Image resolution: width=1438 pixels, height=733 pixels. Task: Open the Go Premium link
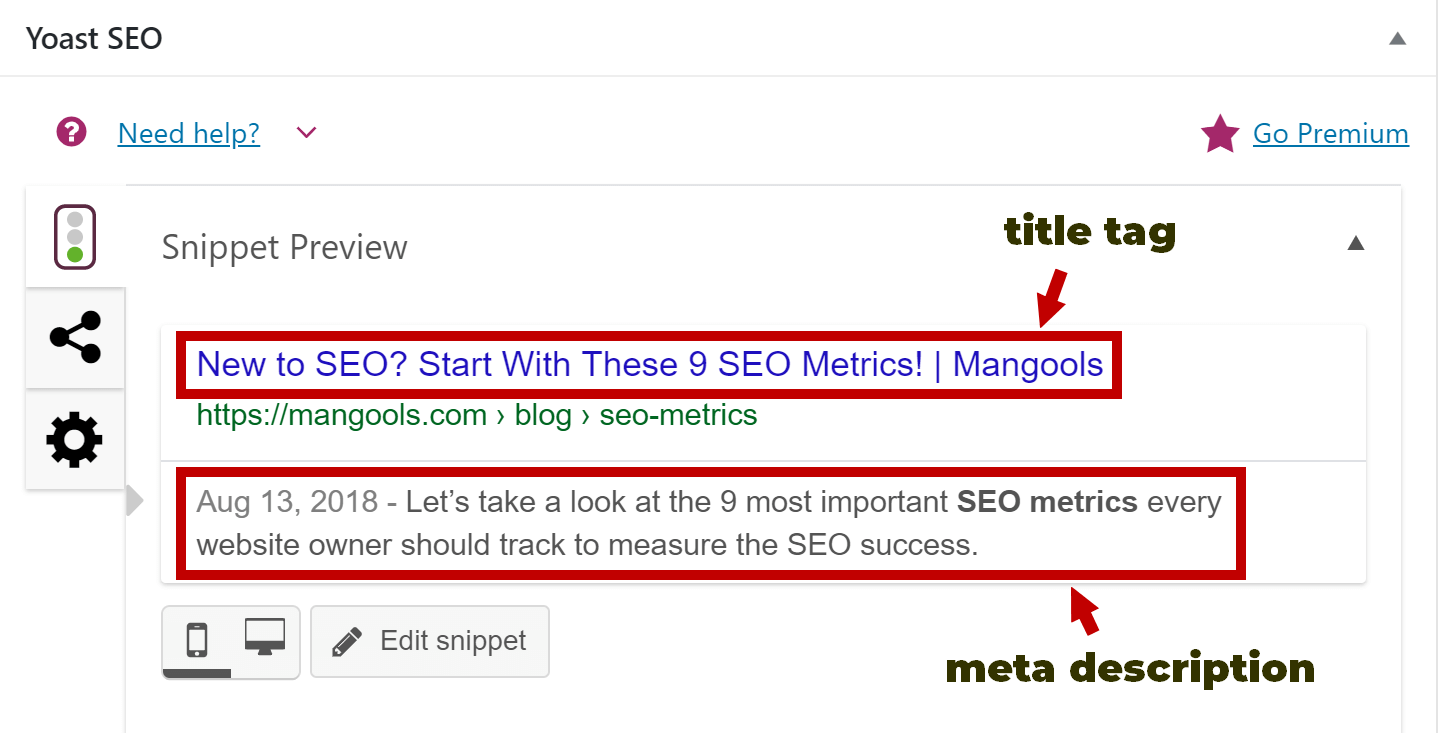pyautogui.click(x=1330, y=134)
